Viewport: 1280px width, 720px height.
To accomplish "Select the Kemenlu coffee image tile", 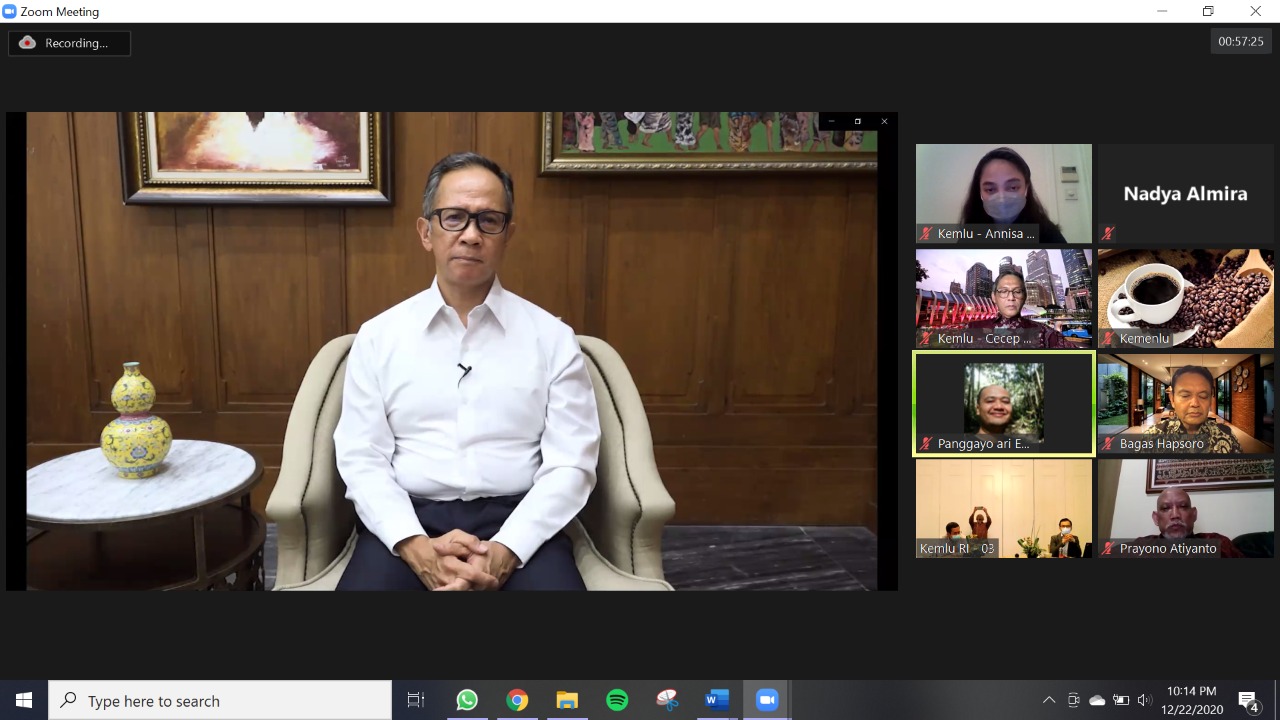I will coord(1186,298).
